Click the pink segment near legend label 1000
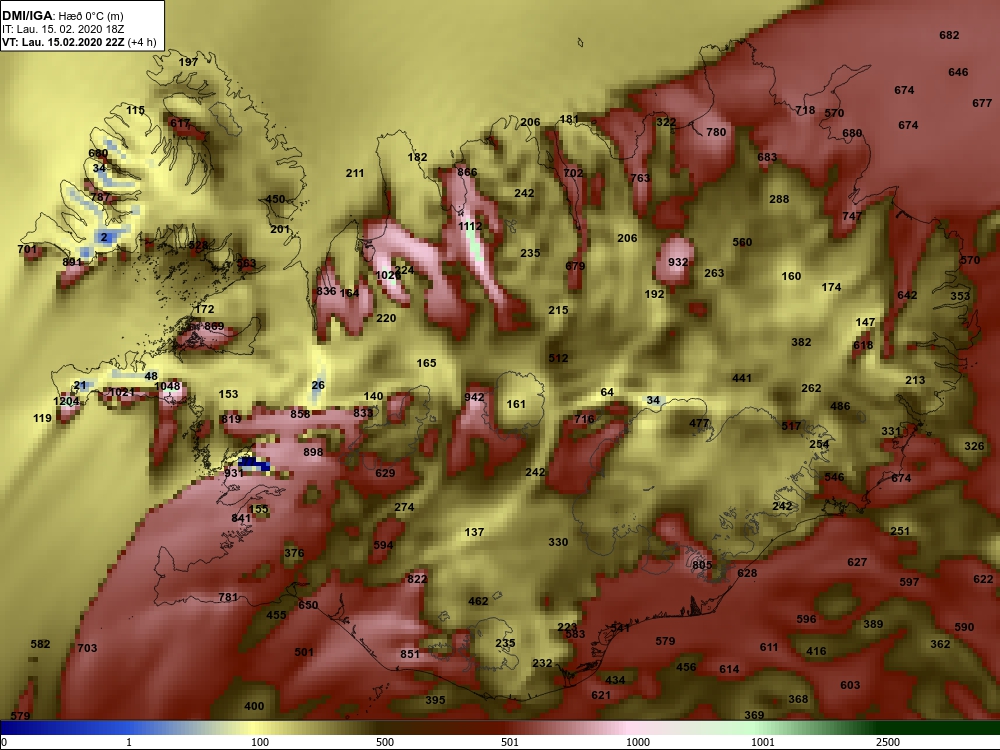The width and height of the screenshot is (1000, 750). tap(631, 728)
